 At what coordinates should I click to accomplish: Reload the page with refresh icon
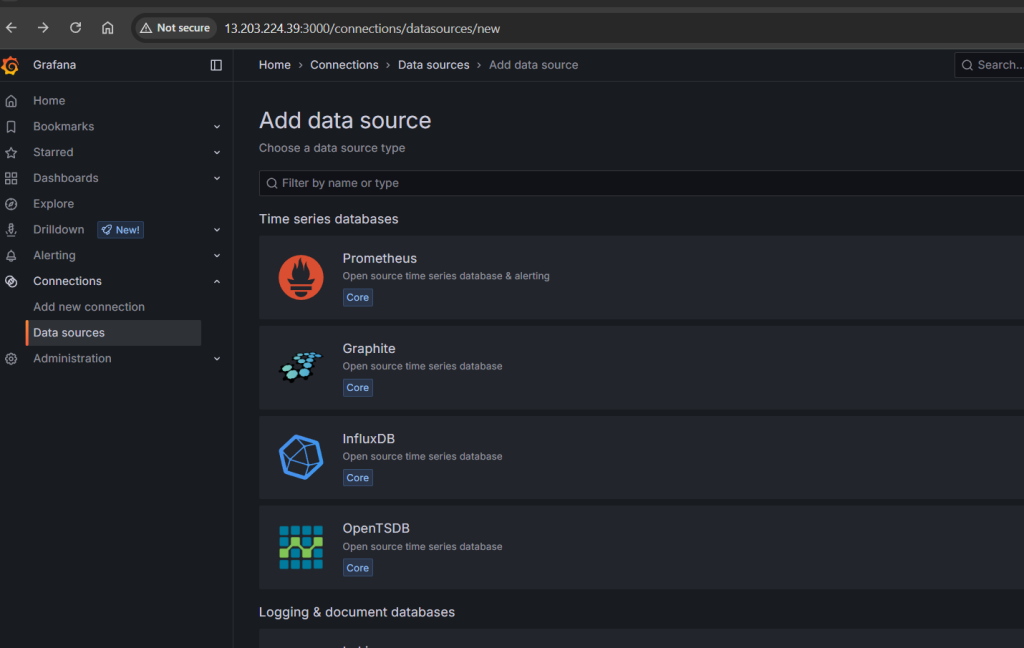[76, 28]
